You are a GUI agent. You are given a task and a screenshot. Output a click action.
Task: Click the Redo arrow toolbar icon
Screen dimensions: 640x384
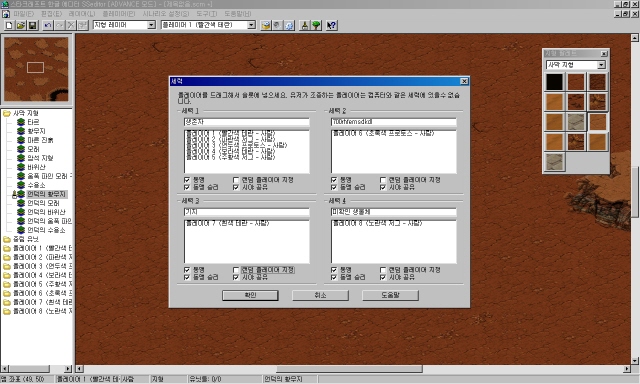point(60,25)
